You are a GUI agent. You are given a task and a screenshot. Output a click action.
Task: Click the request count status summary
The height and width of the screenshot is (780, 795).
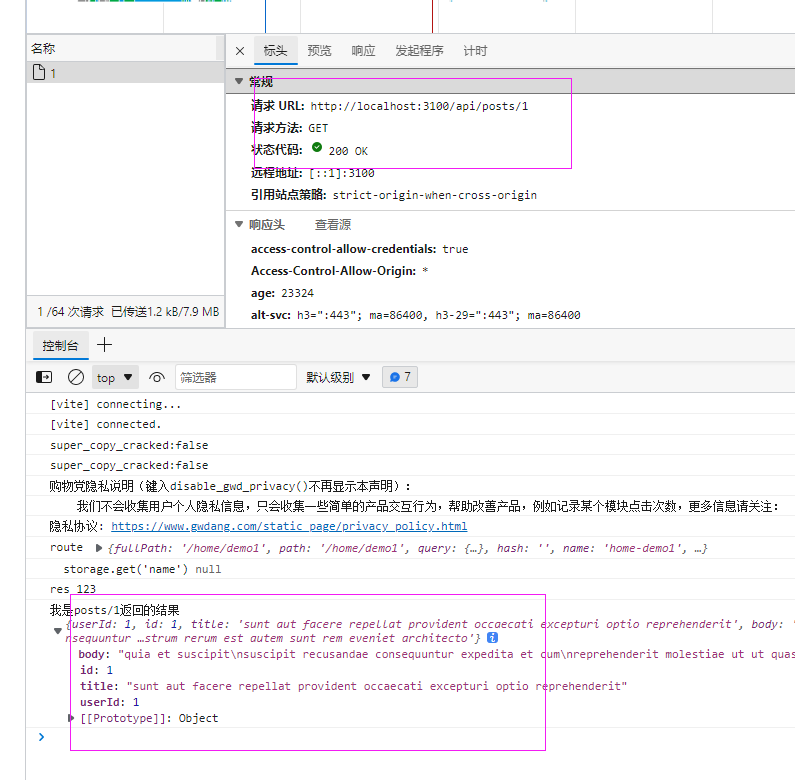point(128,311)
